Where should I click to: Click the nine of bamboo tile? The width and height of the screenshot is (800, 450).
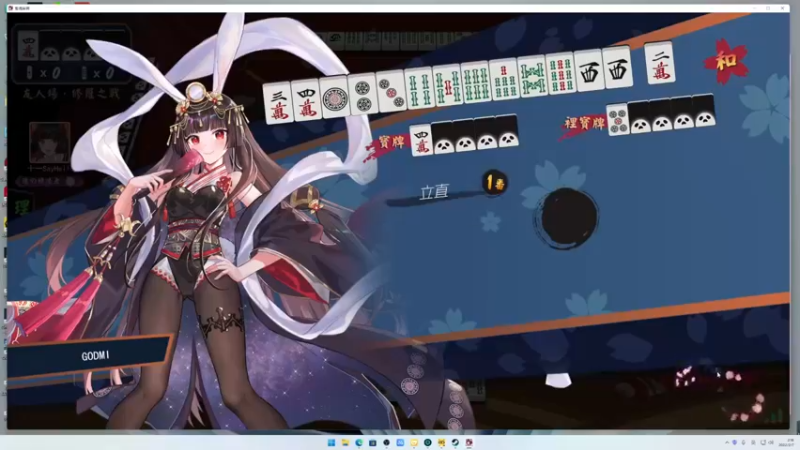(x=560, y=72)
